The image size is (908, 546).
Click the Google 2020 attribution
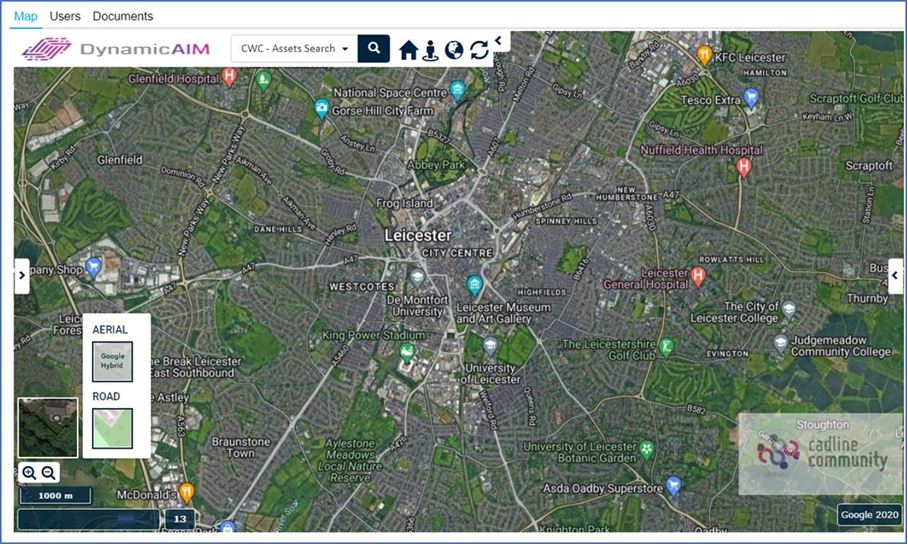[x=869, y=514]
